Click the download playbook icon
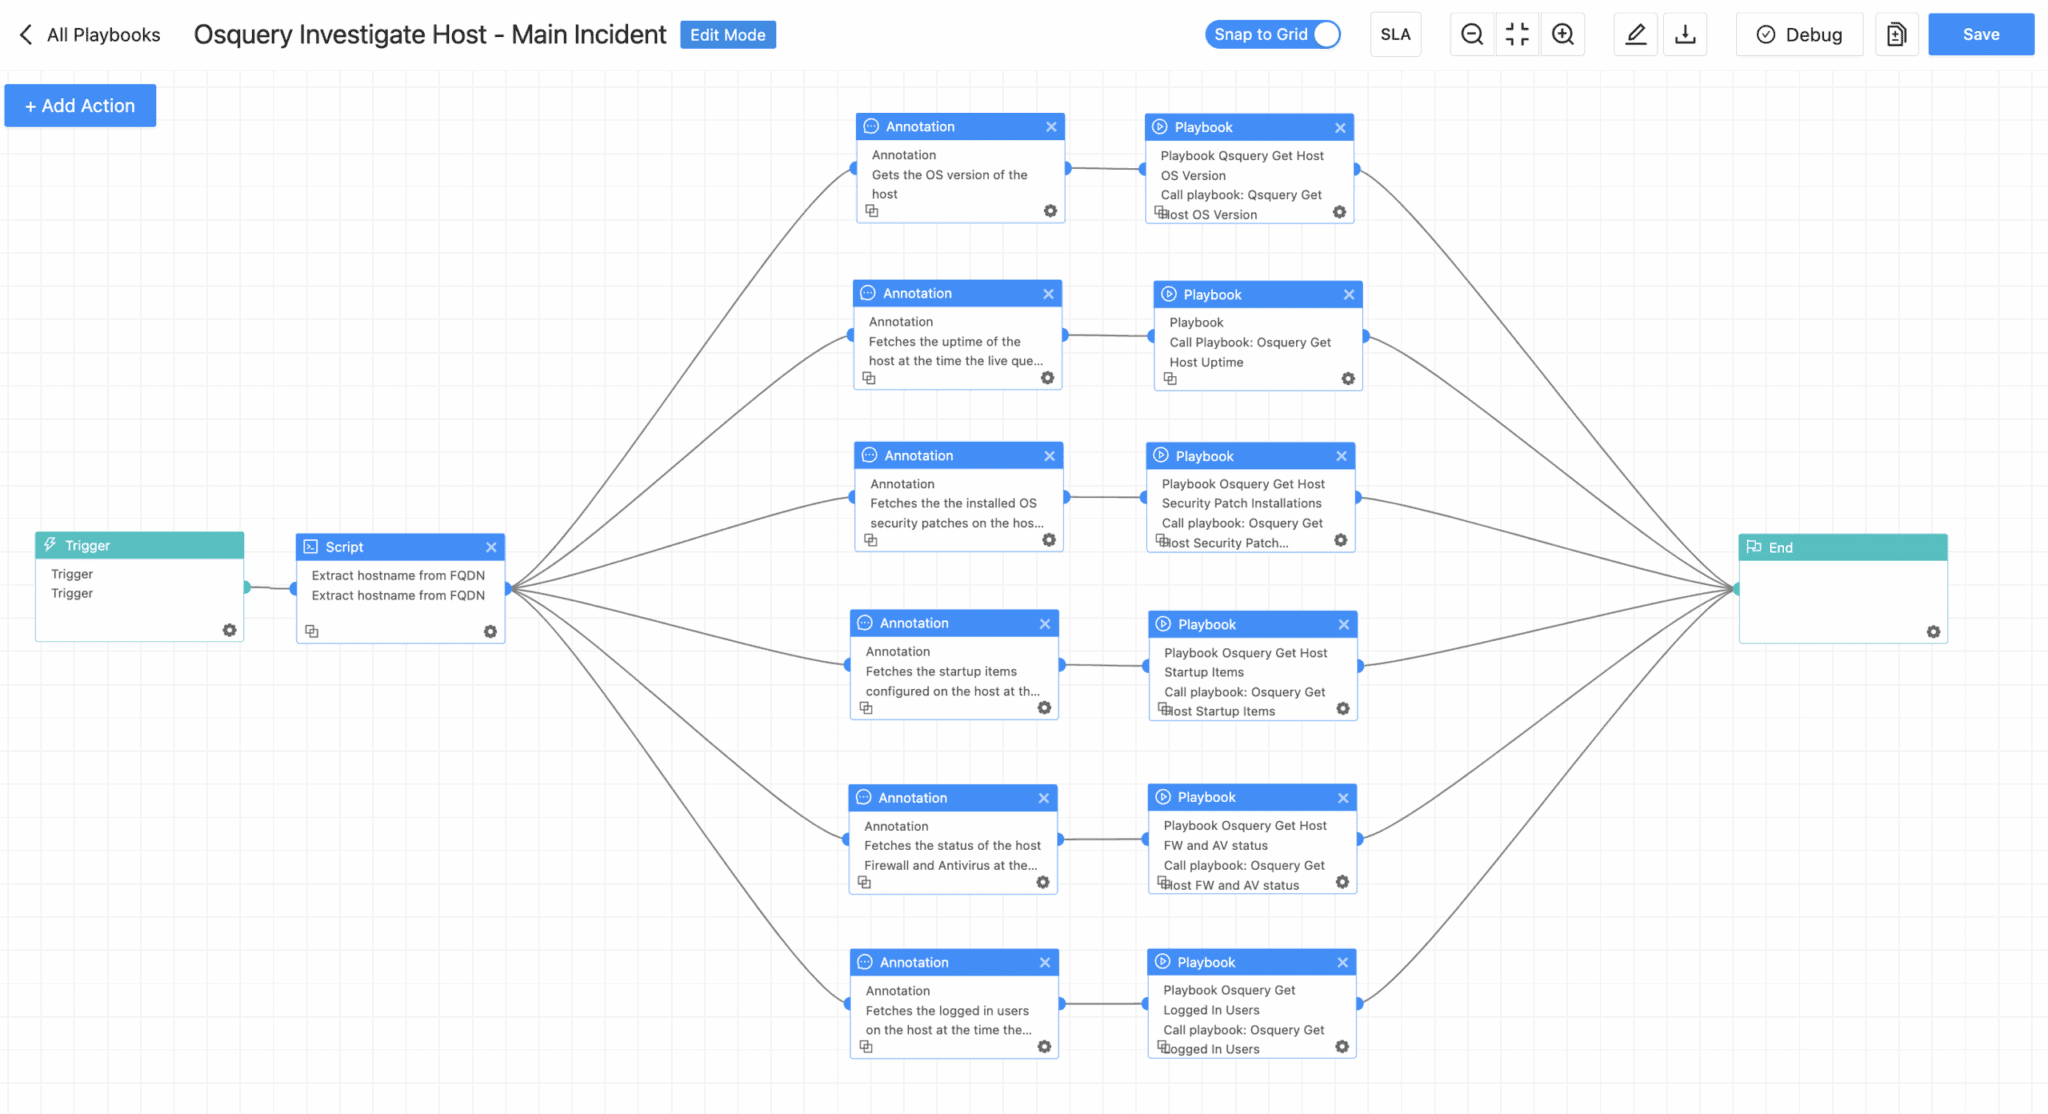Viewport: 2048px width, 1114px height. 1686,34
